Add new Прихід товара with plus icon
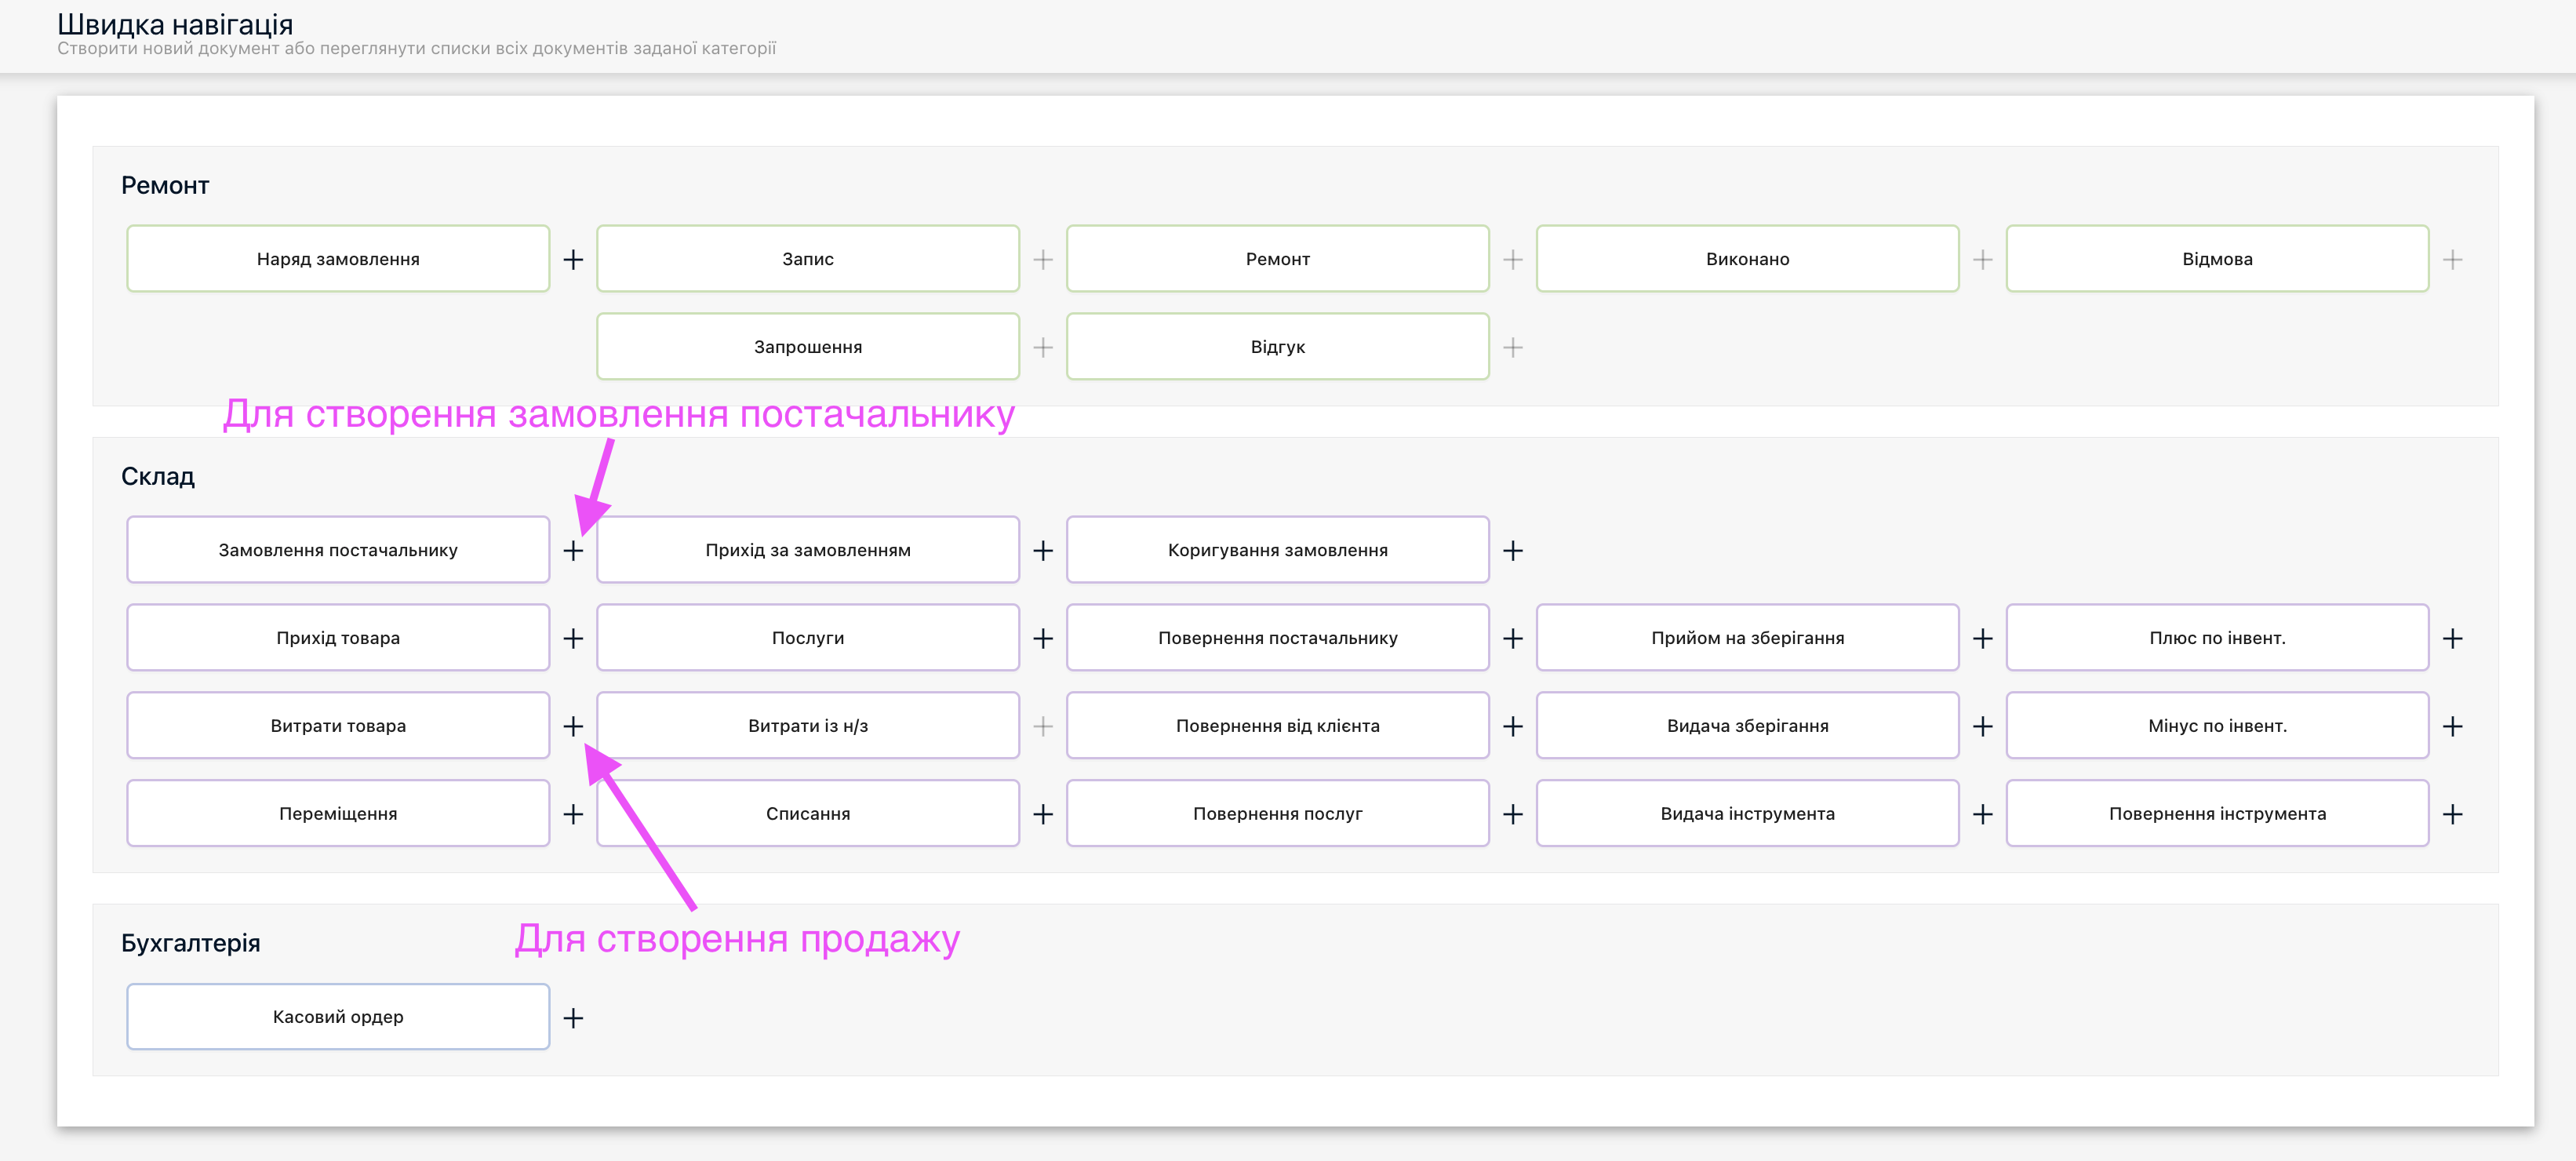 [573, 638]
